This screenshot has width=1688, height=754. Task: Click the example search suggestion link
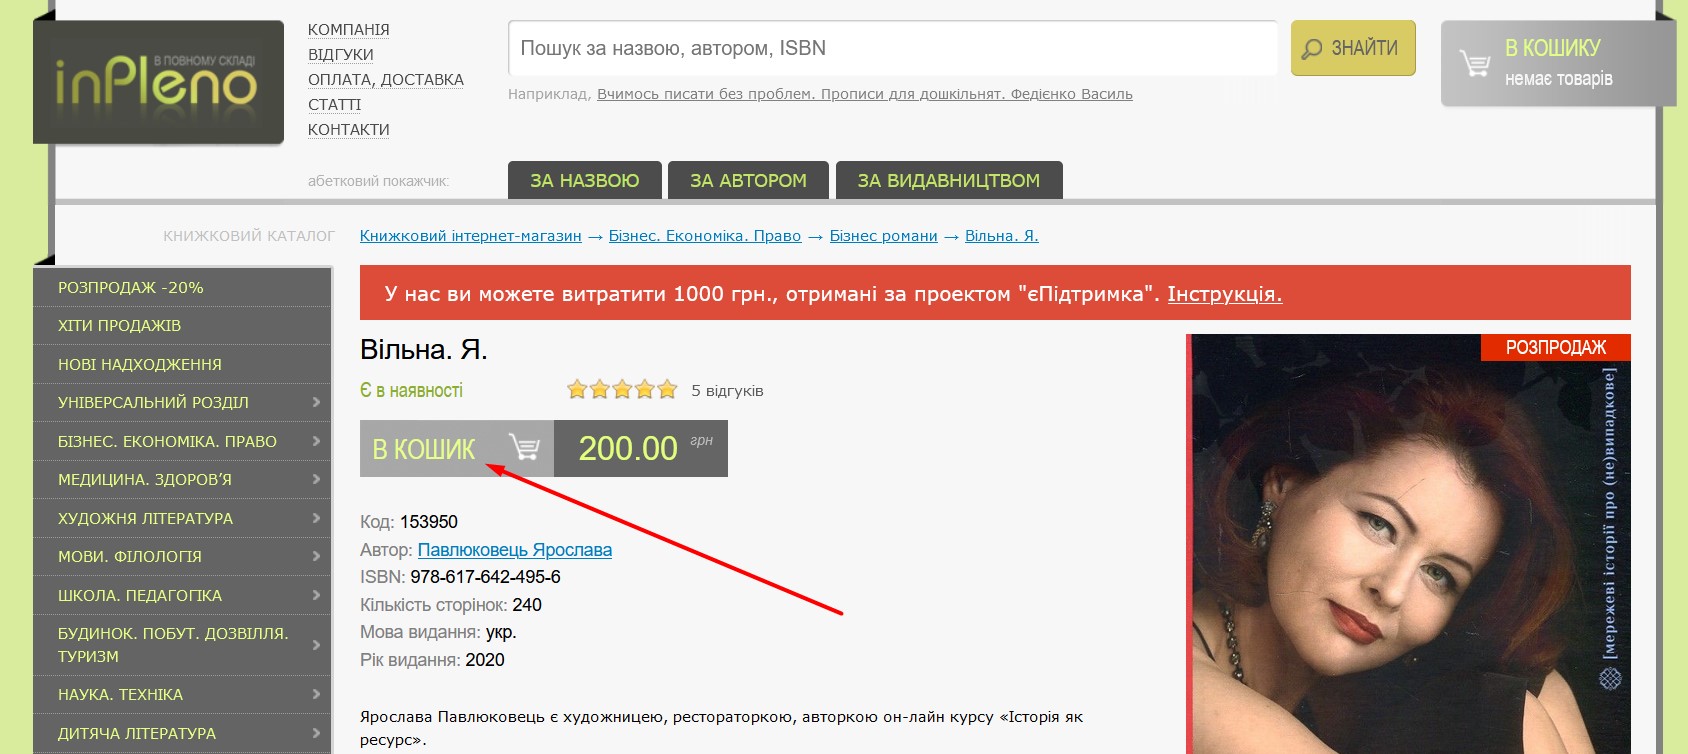pos(865,94)
